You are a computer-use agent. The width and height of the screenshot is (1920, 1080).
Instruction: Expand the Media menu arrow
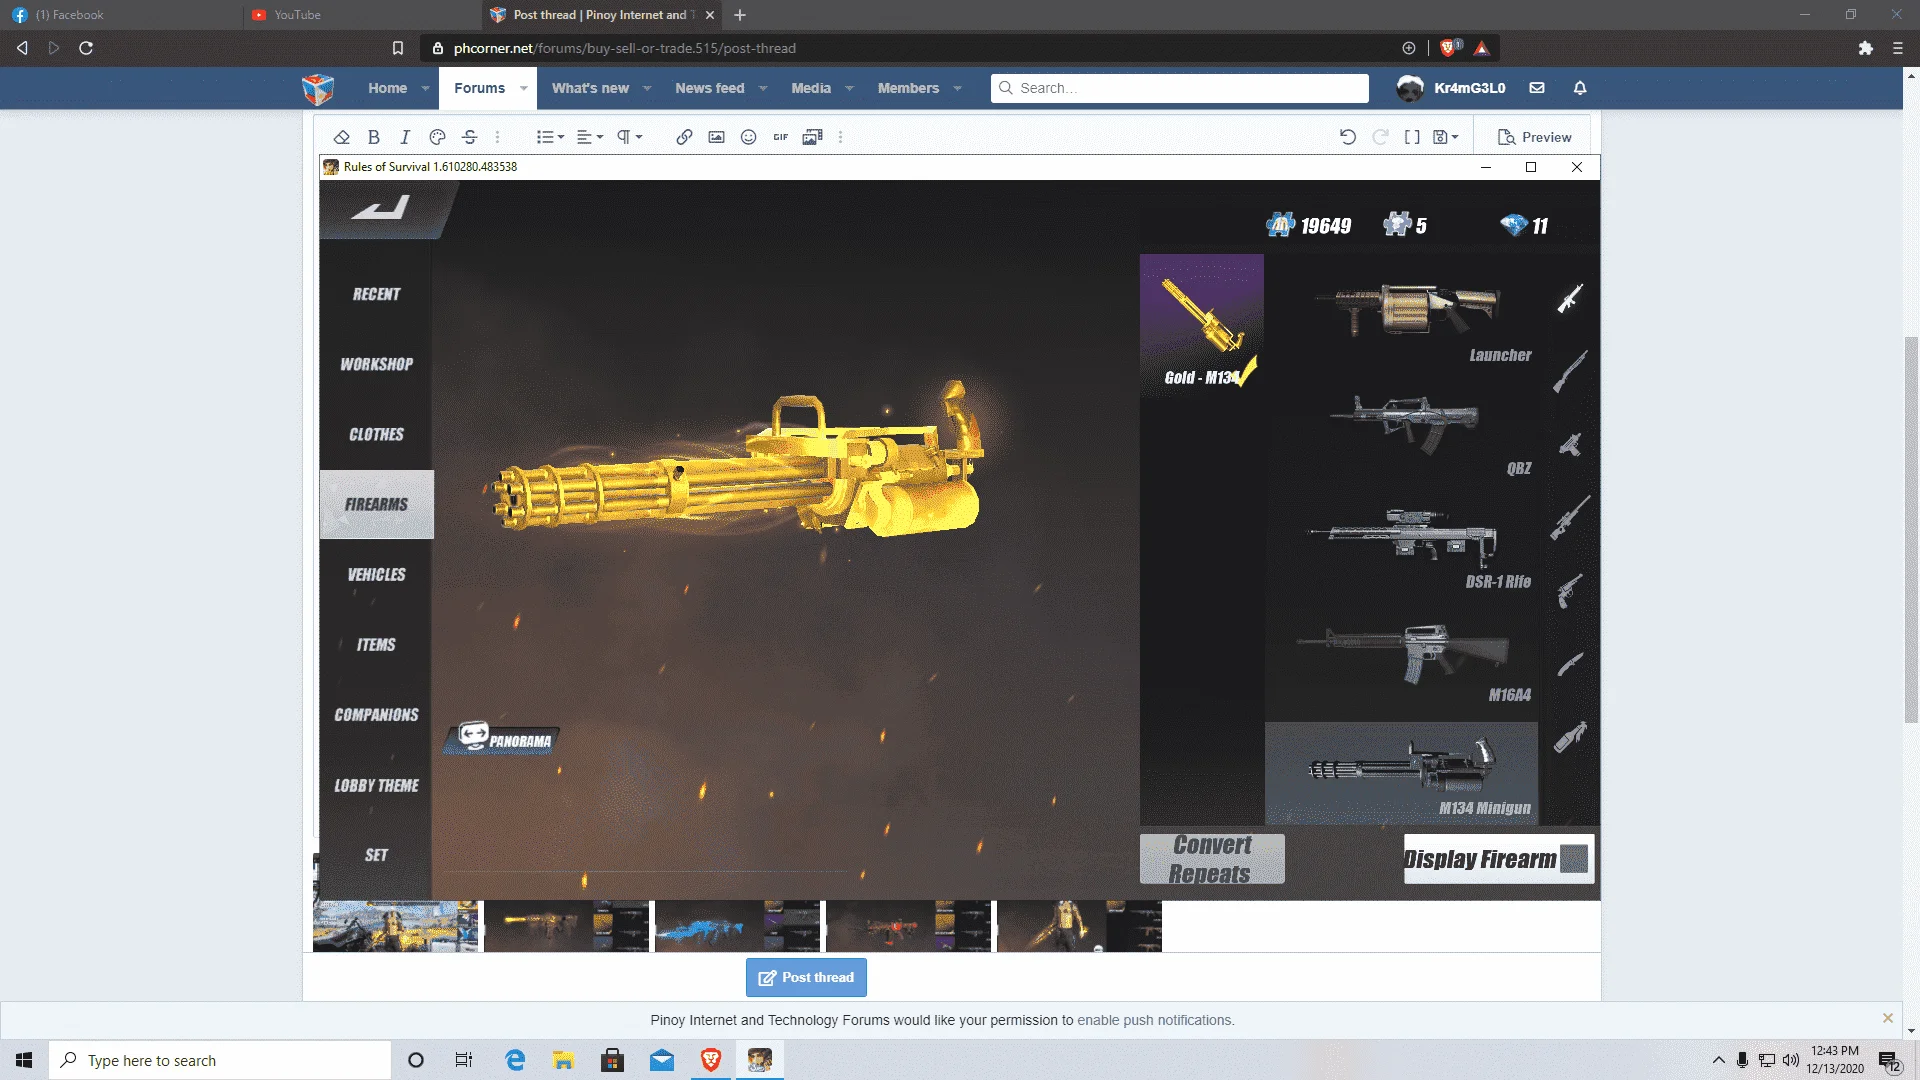click(x=849, y=88)
